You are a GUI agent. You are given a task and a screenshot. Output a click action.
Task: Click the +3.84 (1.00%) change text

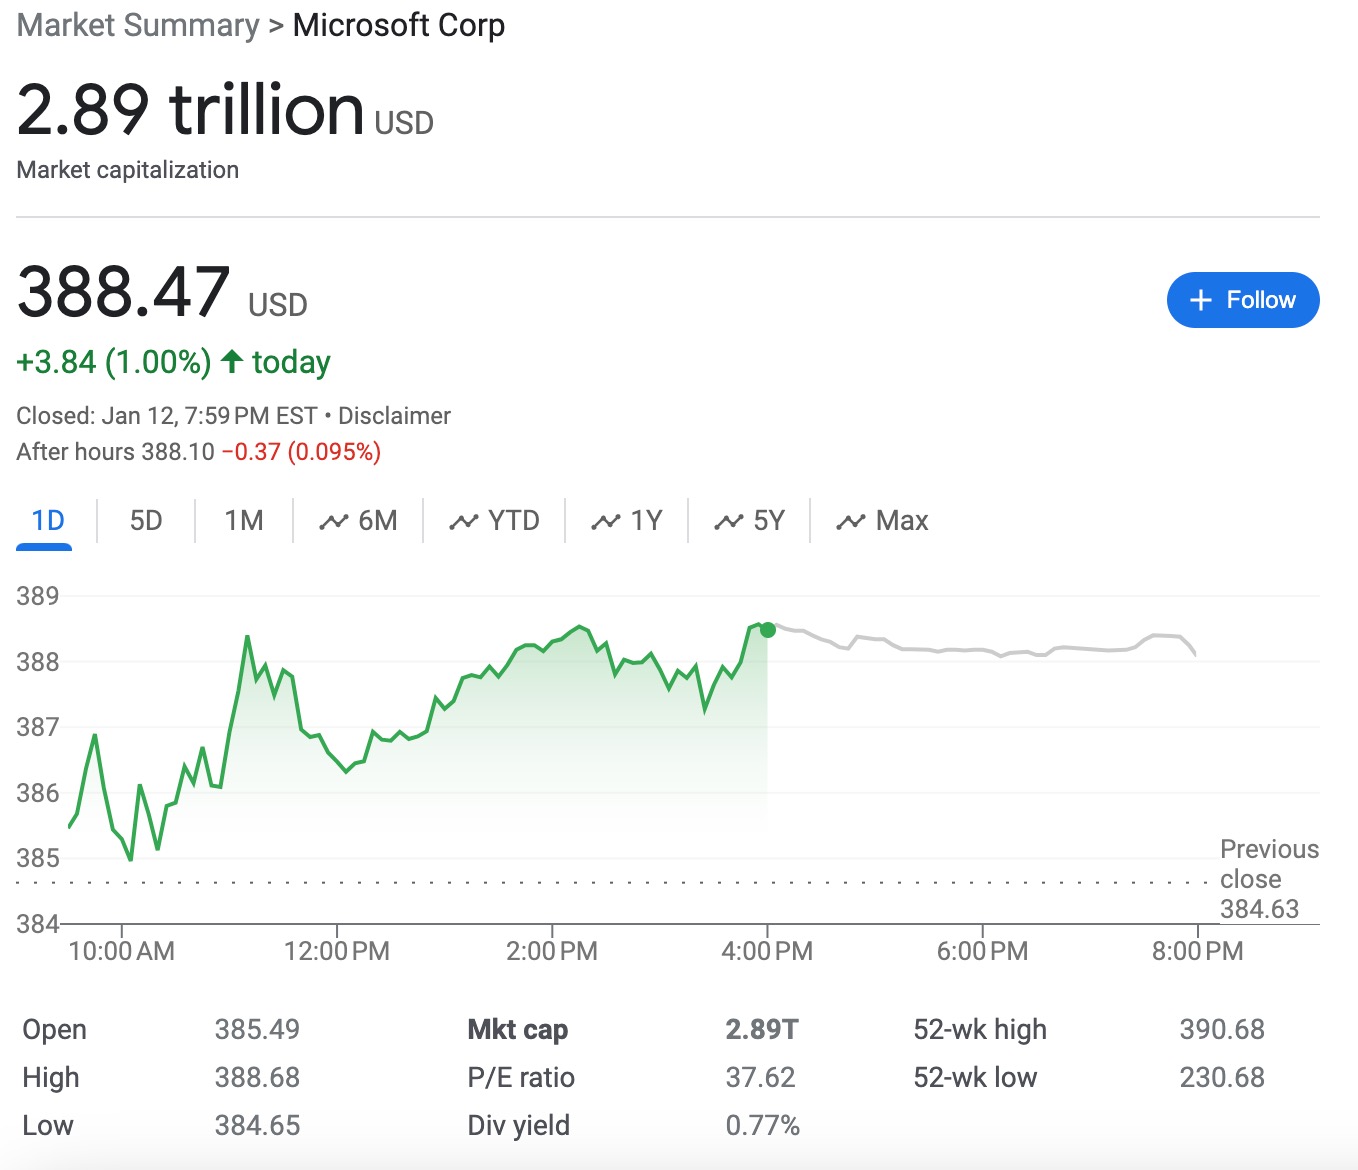coord(114,362)
